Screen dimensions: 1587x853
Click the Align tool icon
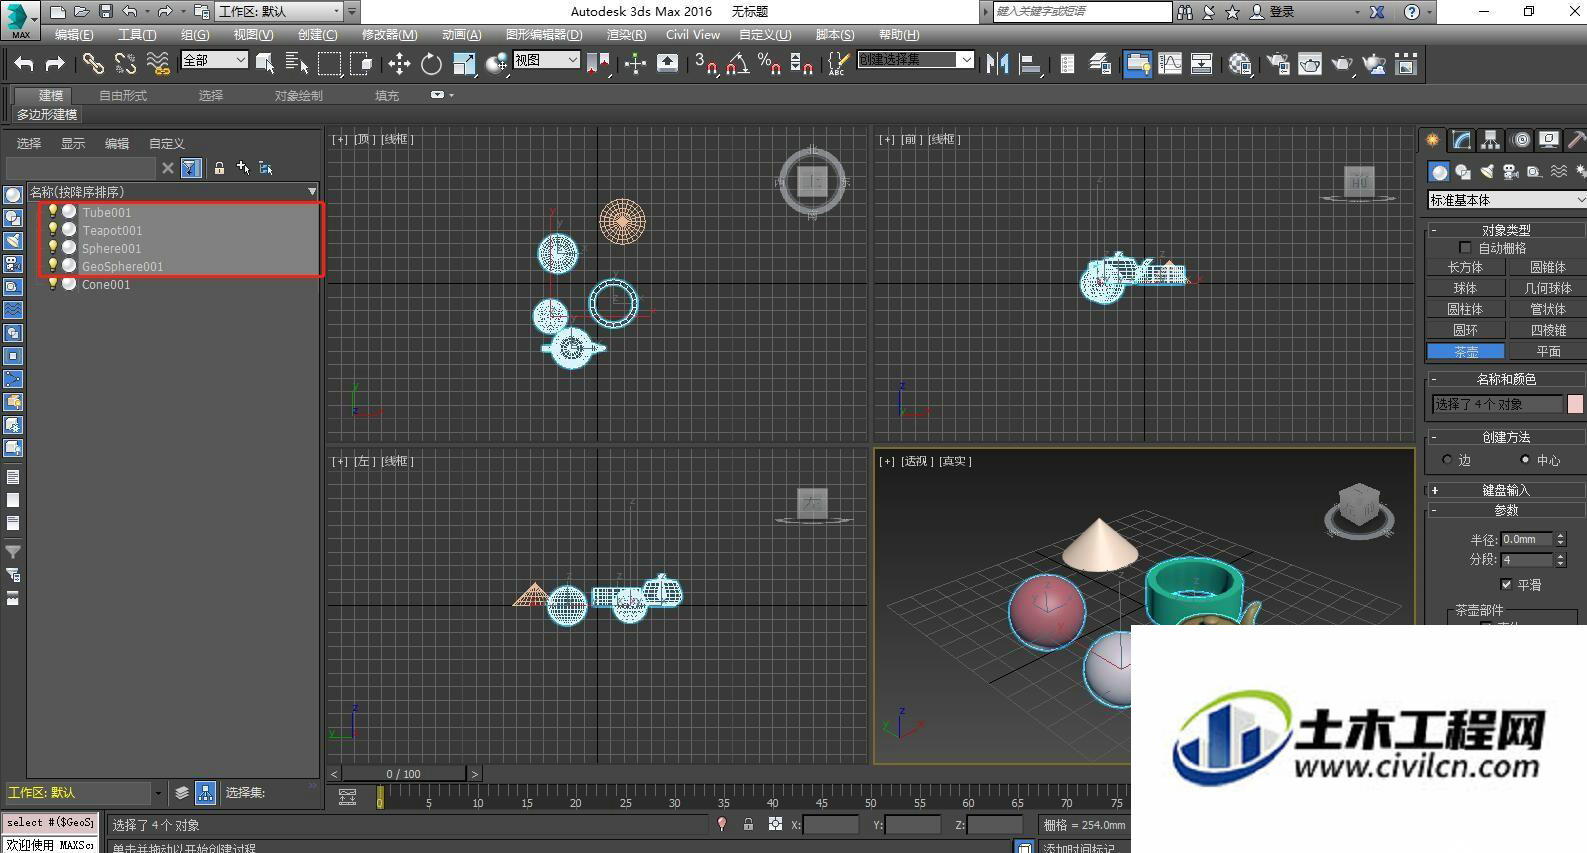pyautogui.click(x=1029, y=64)
